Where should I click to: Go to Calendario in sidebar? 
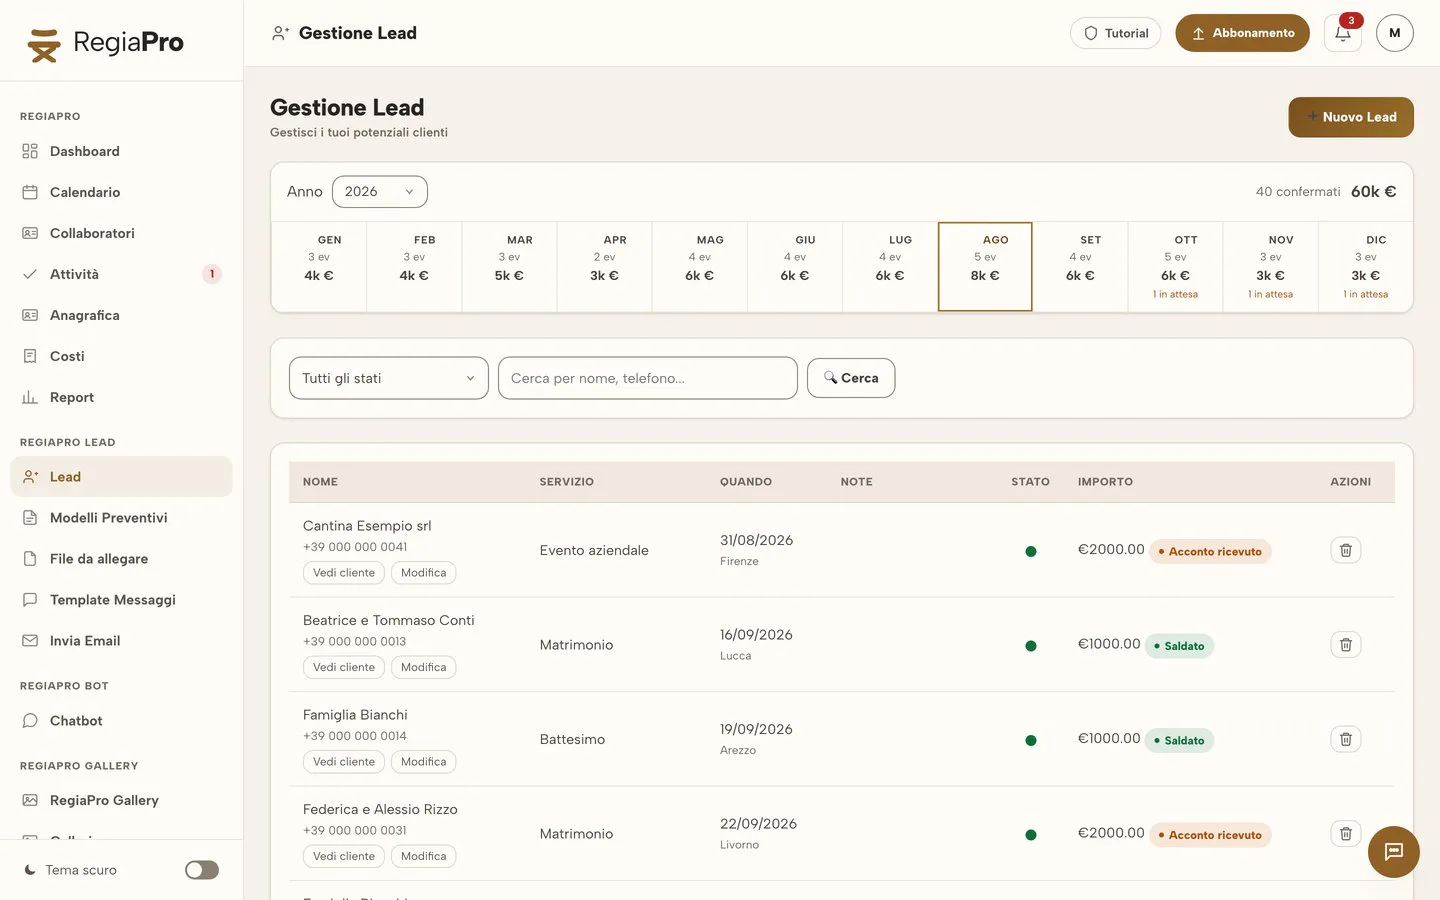coord(121,192)
